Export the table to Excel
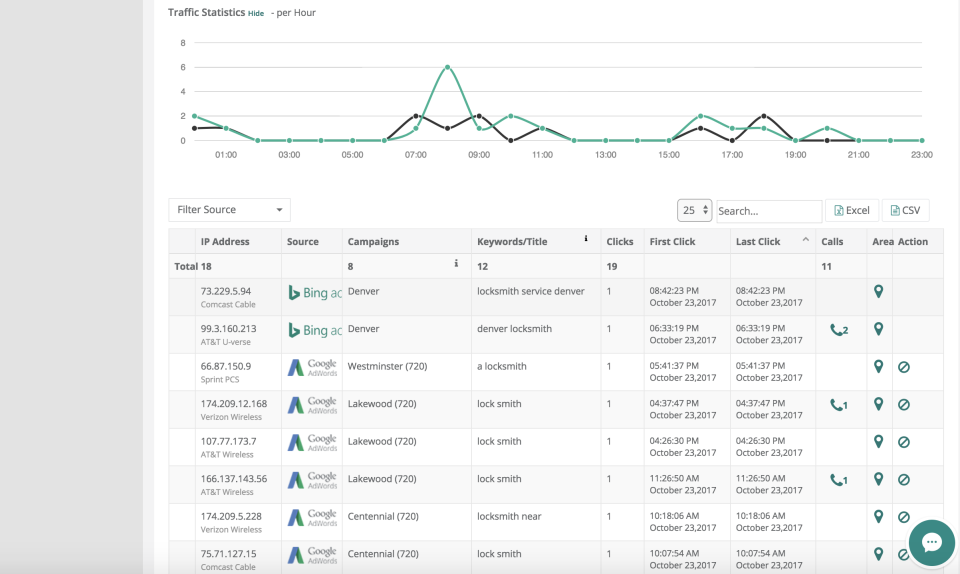 [852, 210]
